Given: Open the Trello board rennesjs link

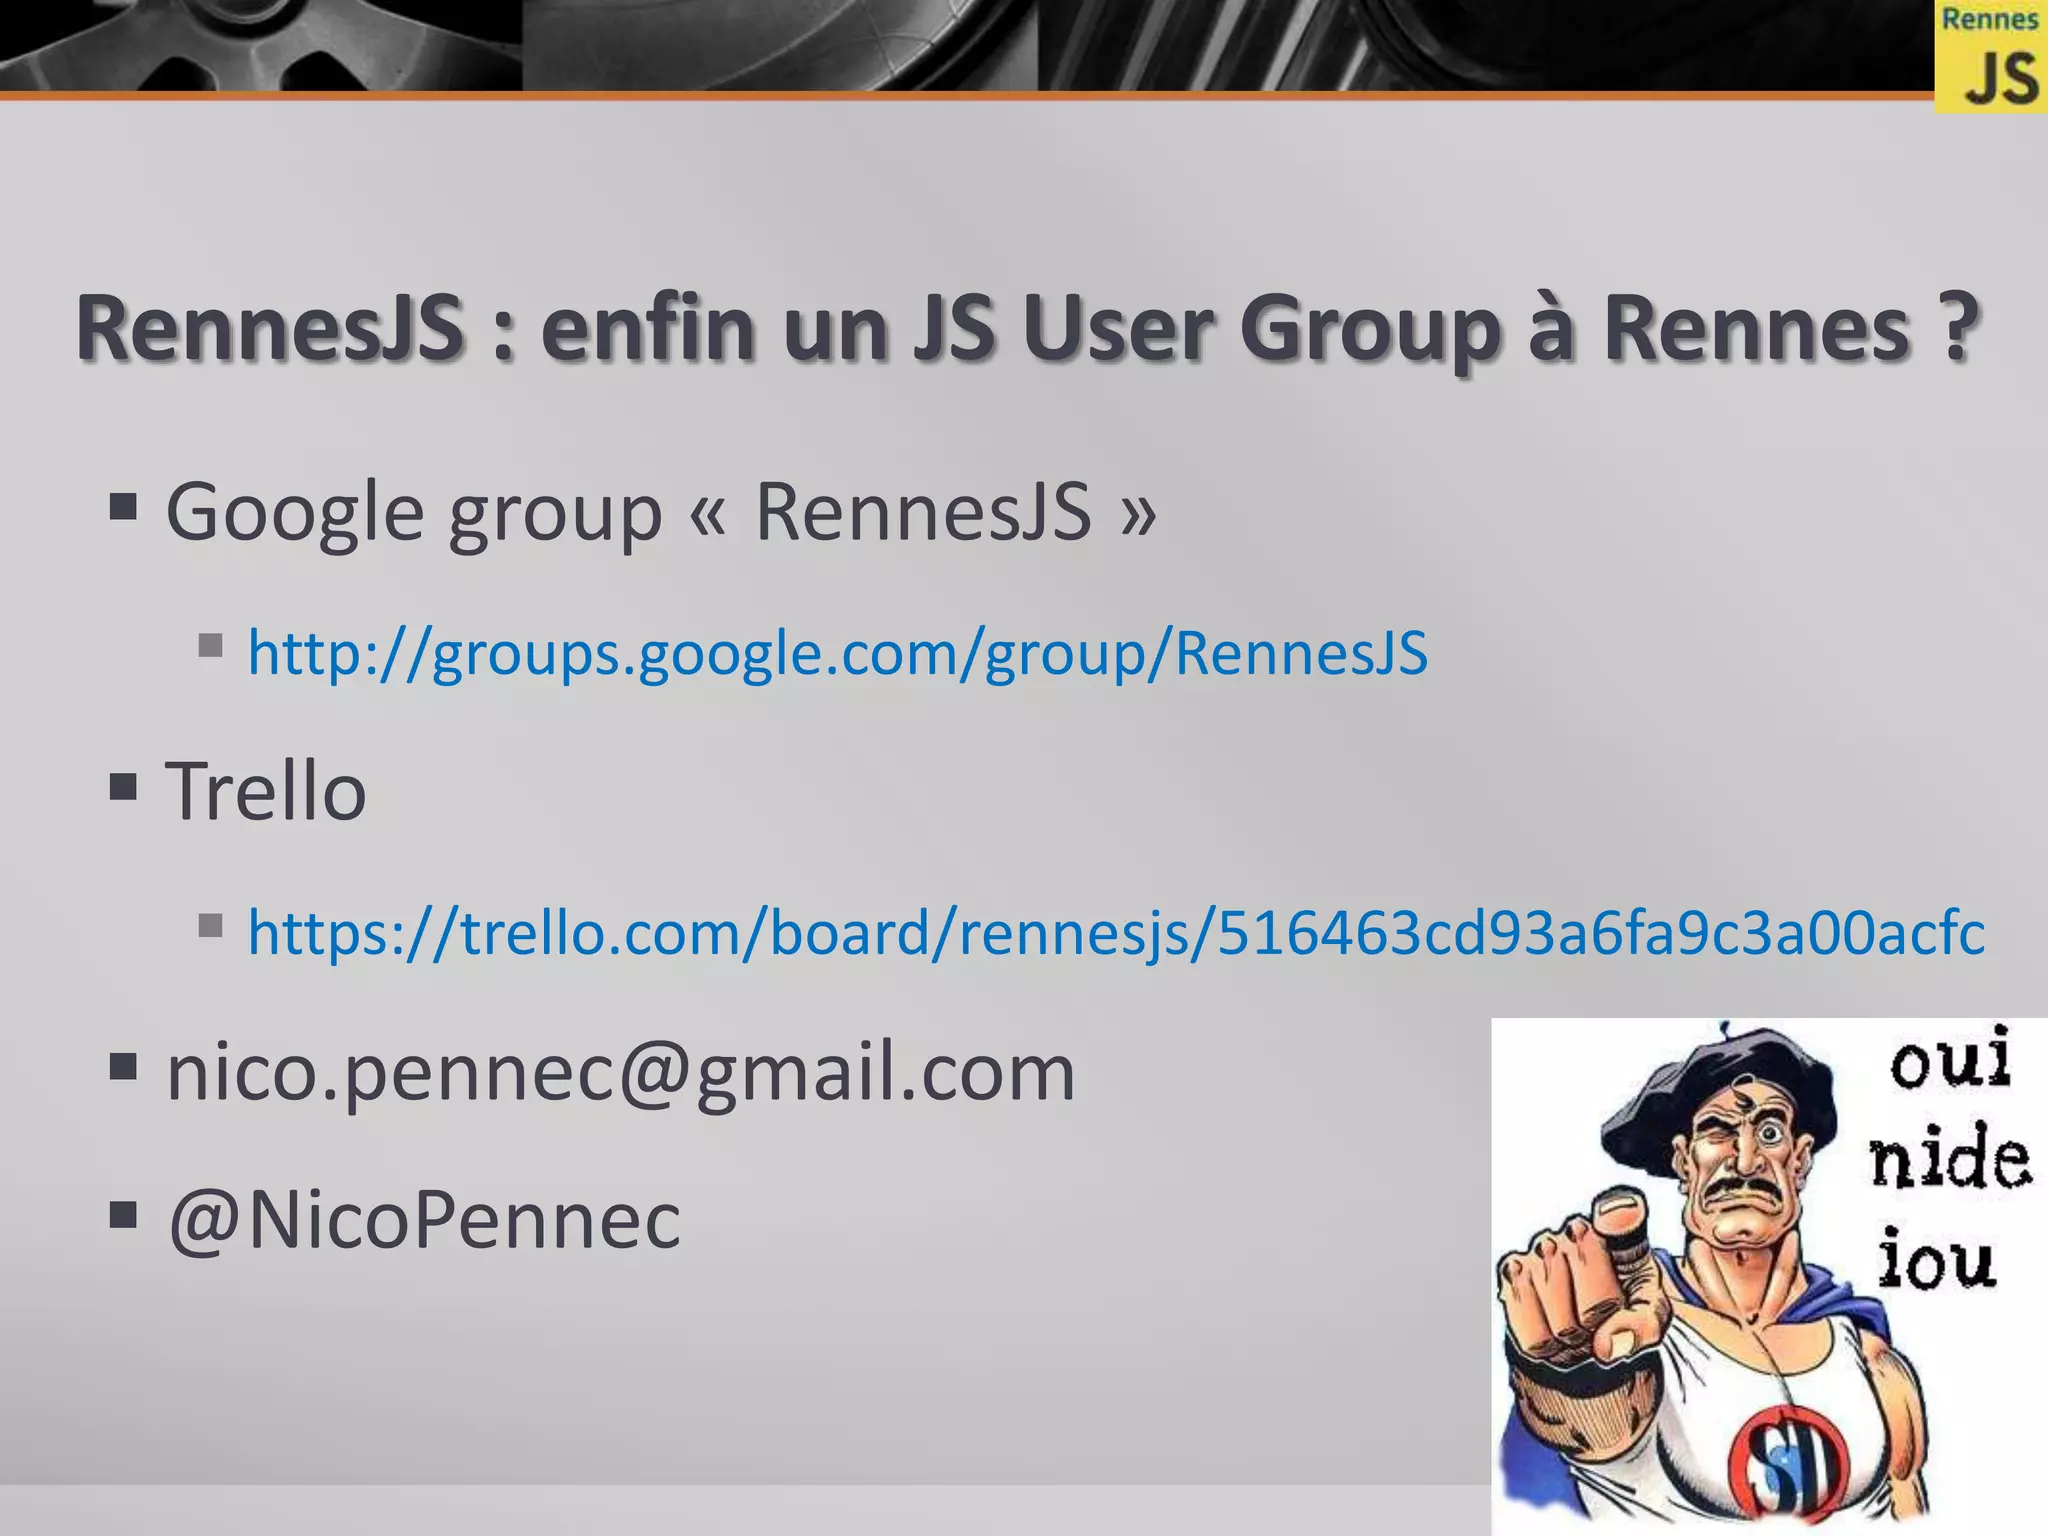Looking at the screenshot, I should (1116, 933).
